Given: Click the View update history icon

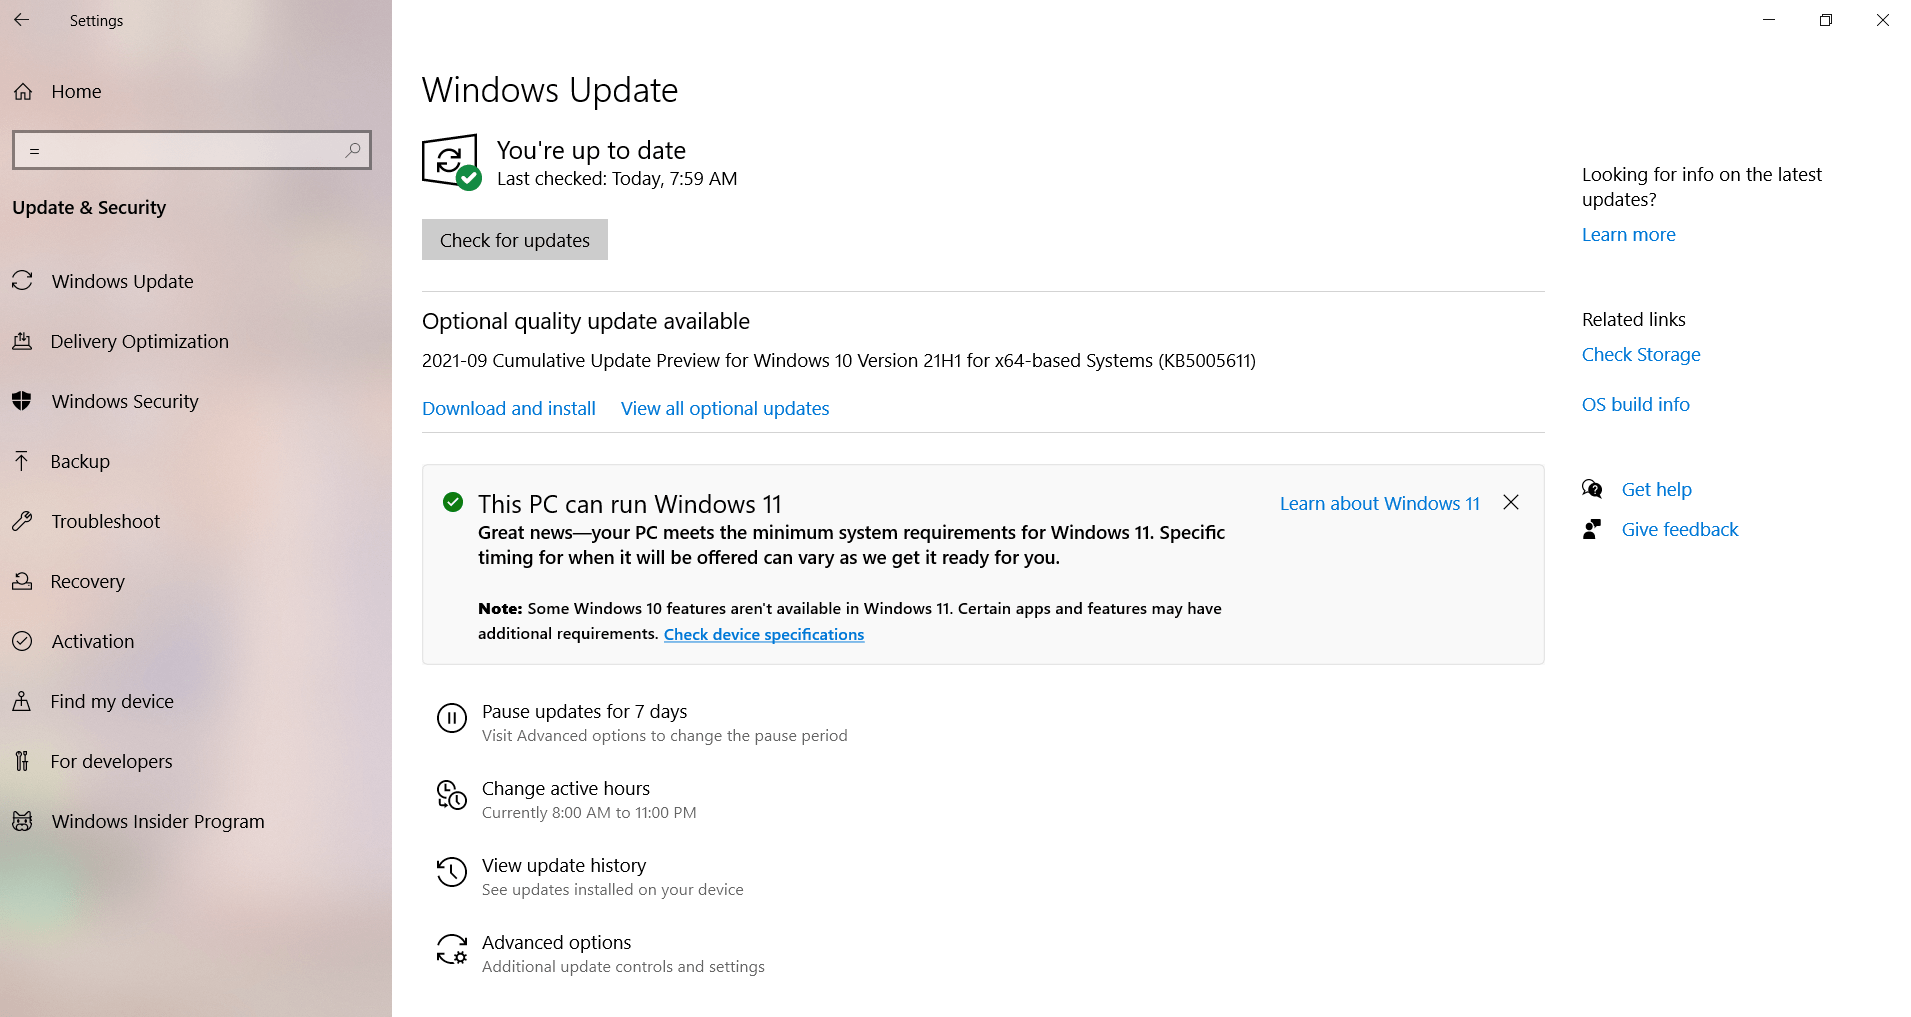Looking at the screenshot, I should click(x=452, y=872).
